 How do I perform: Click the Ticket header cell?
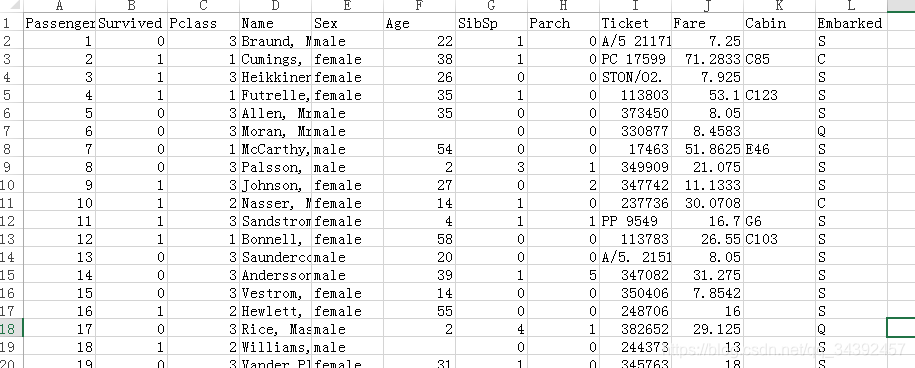[x=635, y=23]
